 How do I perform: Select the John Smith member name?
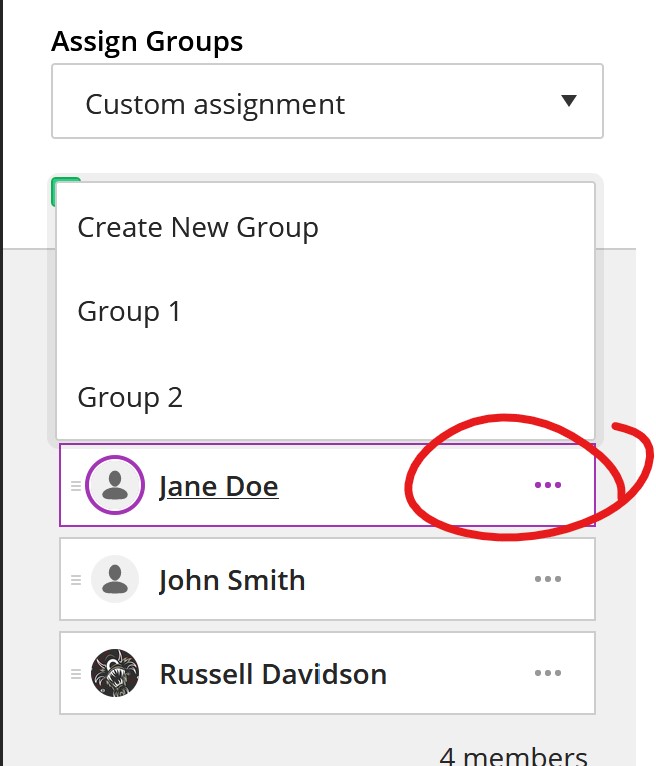click(x=233, y=580)
